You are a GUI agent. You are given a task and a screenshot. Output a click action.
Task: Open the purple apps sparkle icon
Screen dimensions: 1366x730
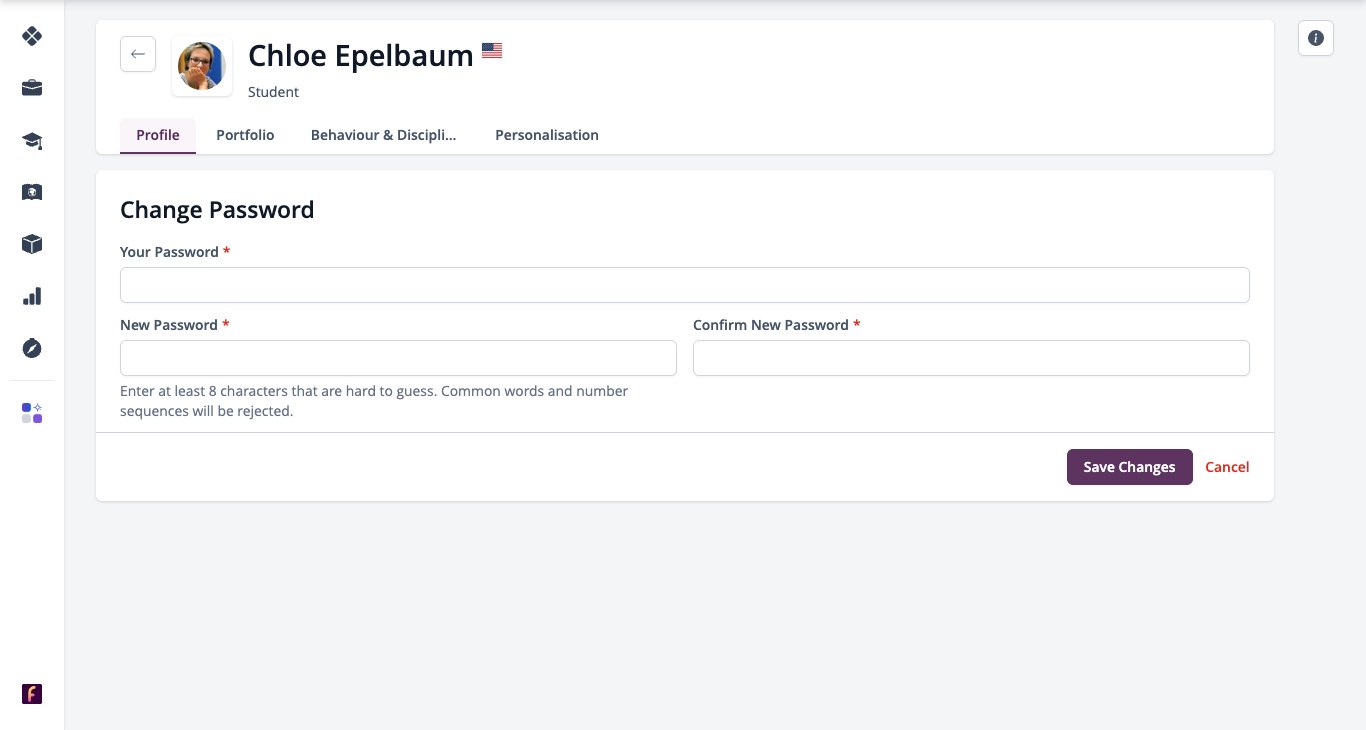pyautogui.click(x=32, y=413)
